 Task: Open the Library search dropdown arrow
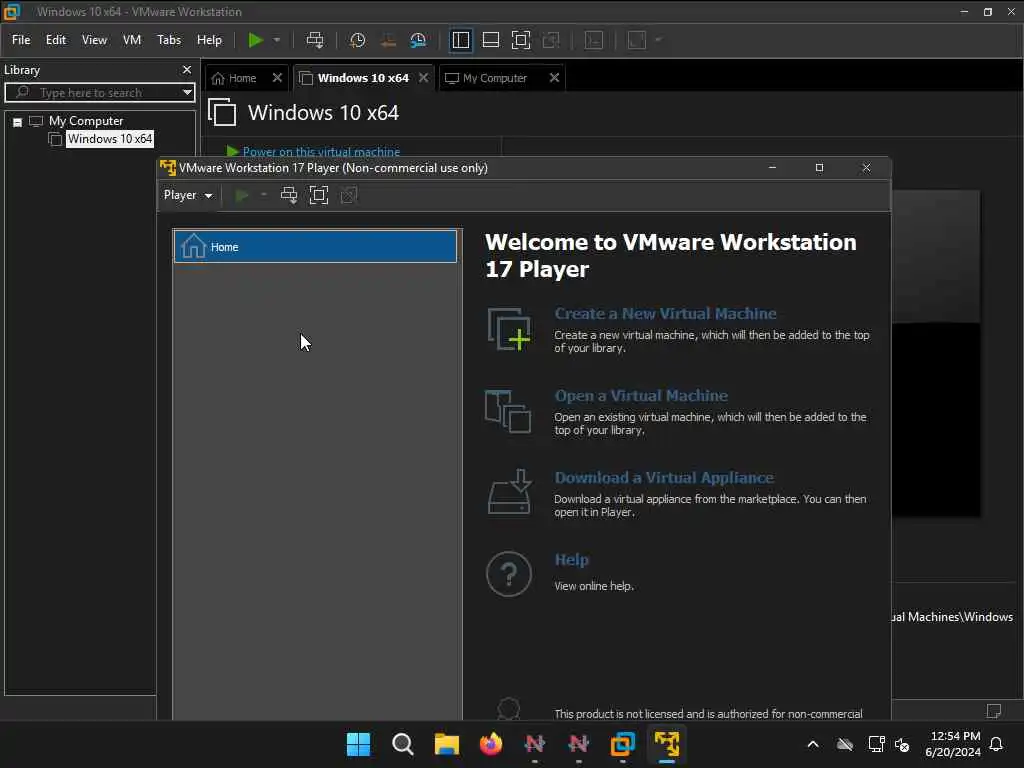pos(187,92)
